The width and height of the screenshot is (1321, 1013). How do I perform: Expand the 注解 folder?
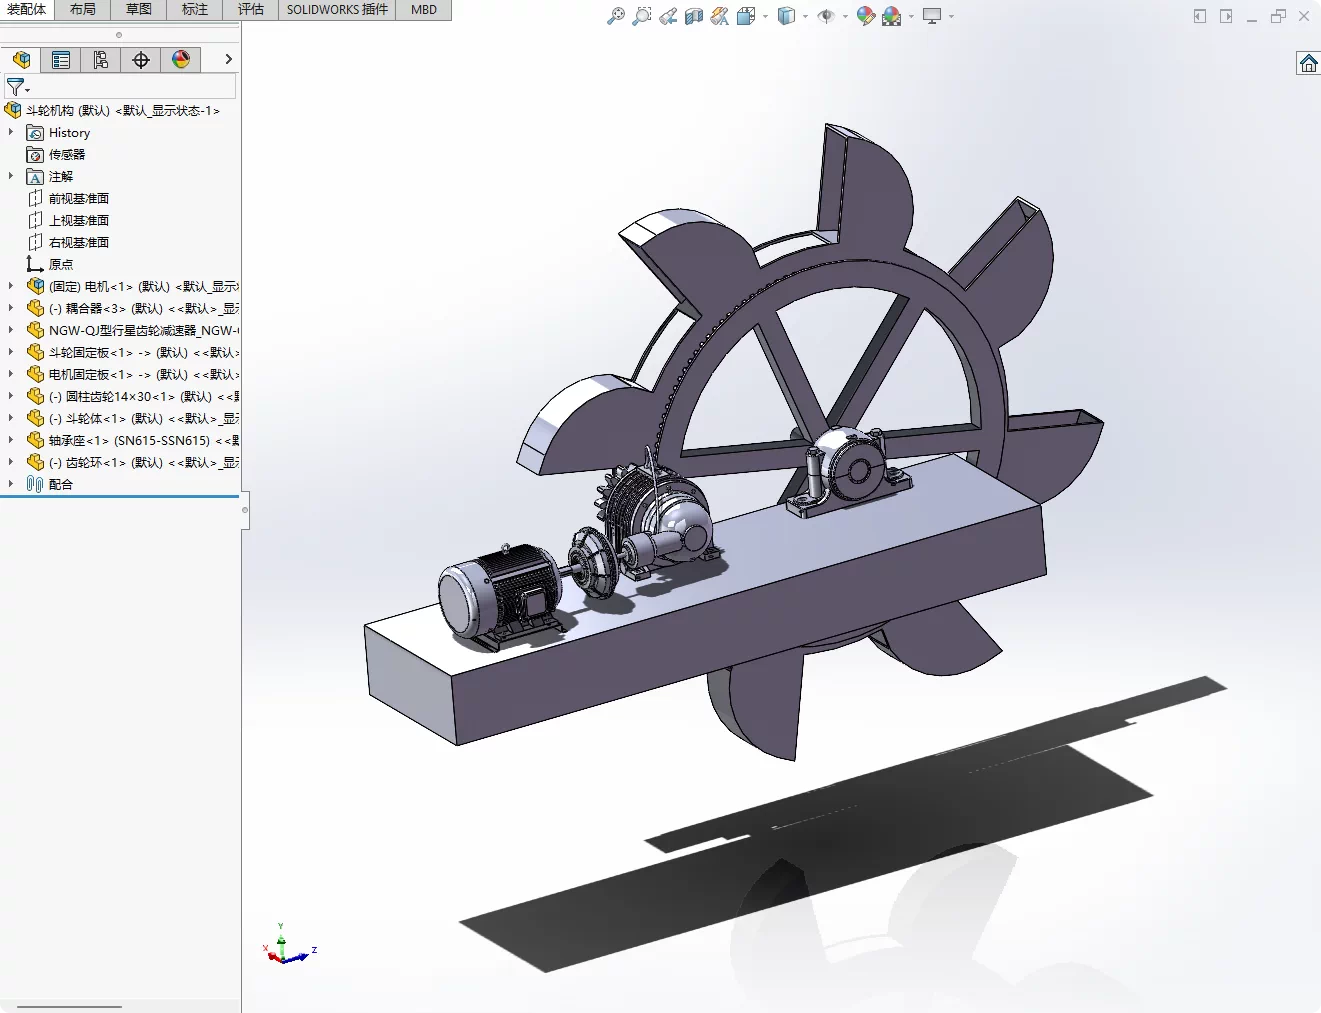pyautogui.click(x=11, y=176)
